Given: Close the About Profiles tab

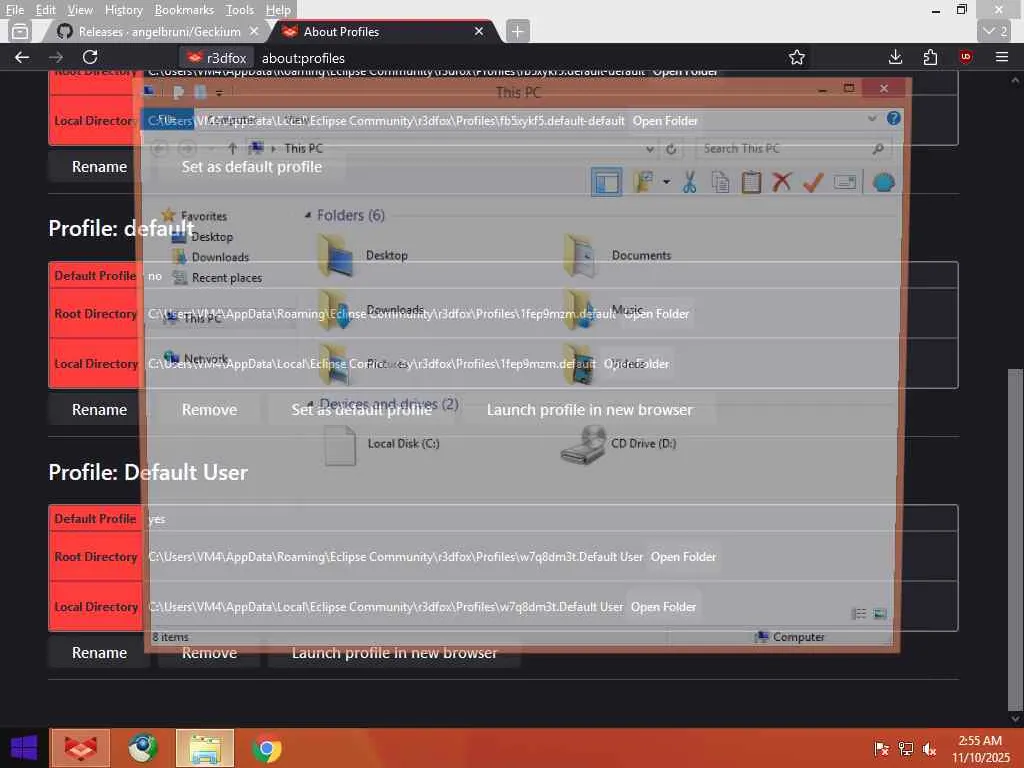Looking at the screenshot, I should click(479, 31).
